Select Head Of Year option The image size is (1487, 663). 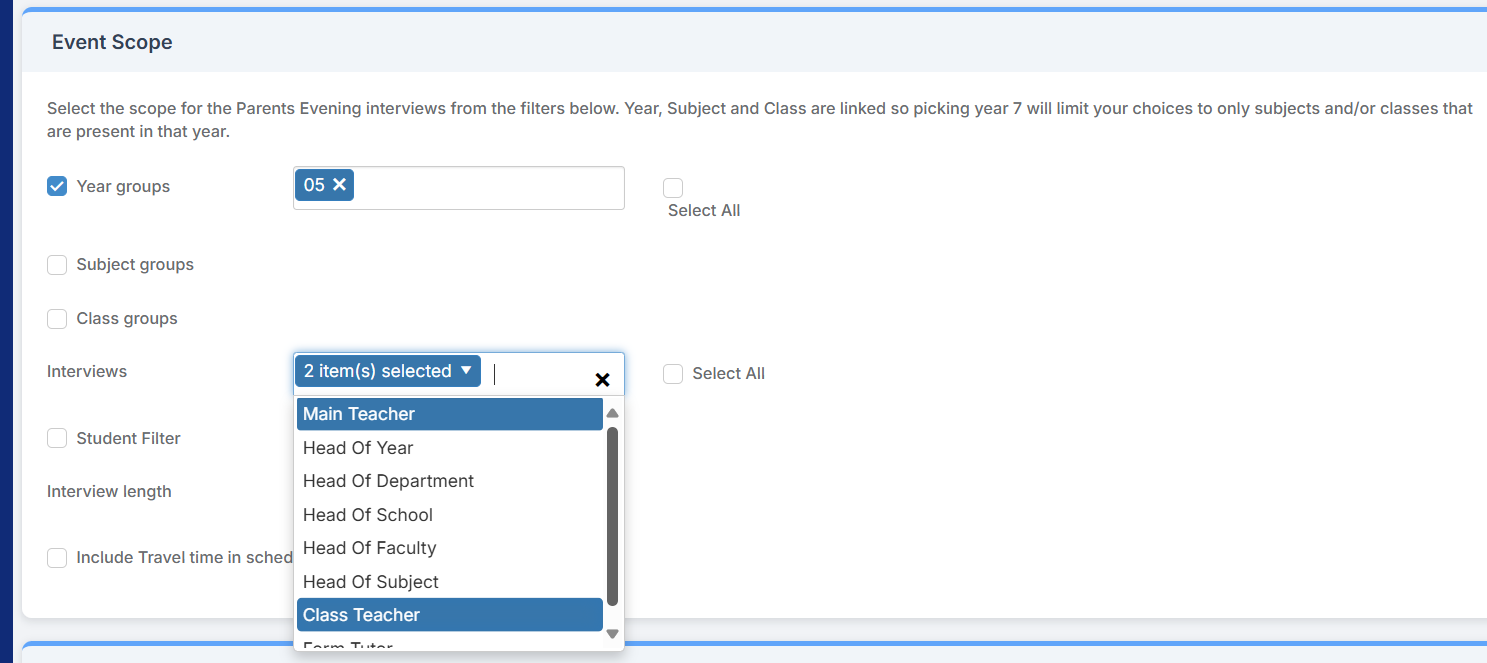tap(449, 448)
